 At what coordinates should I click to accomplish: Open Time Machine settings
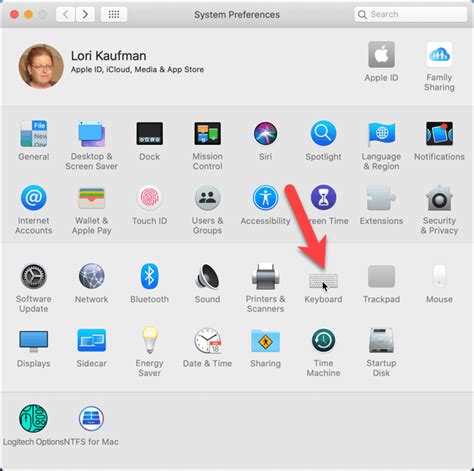tap(323, 340)
